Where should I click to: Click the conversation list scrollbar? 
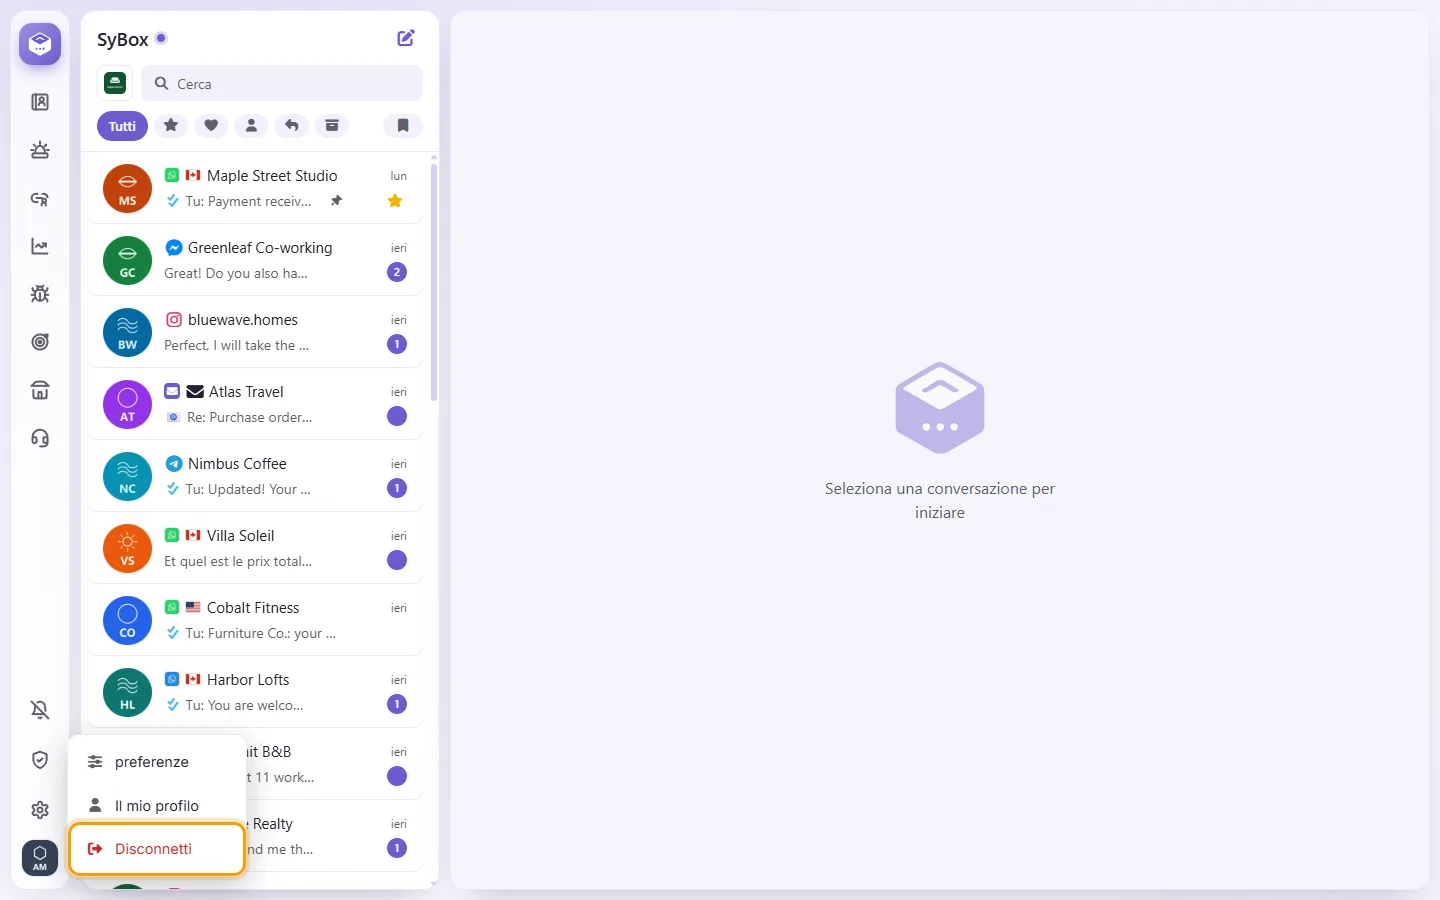[434, 282]
